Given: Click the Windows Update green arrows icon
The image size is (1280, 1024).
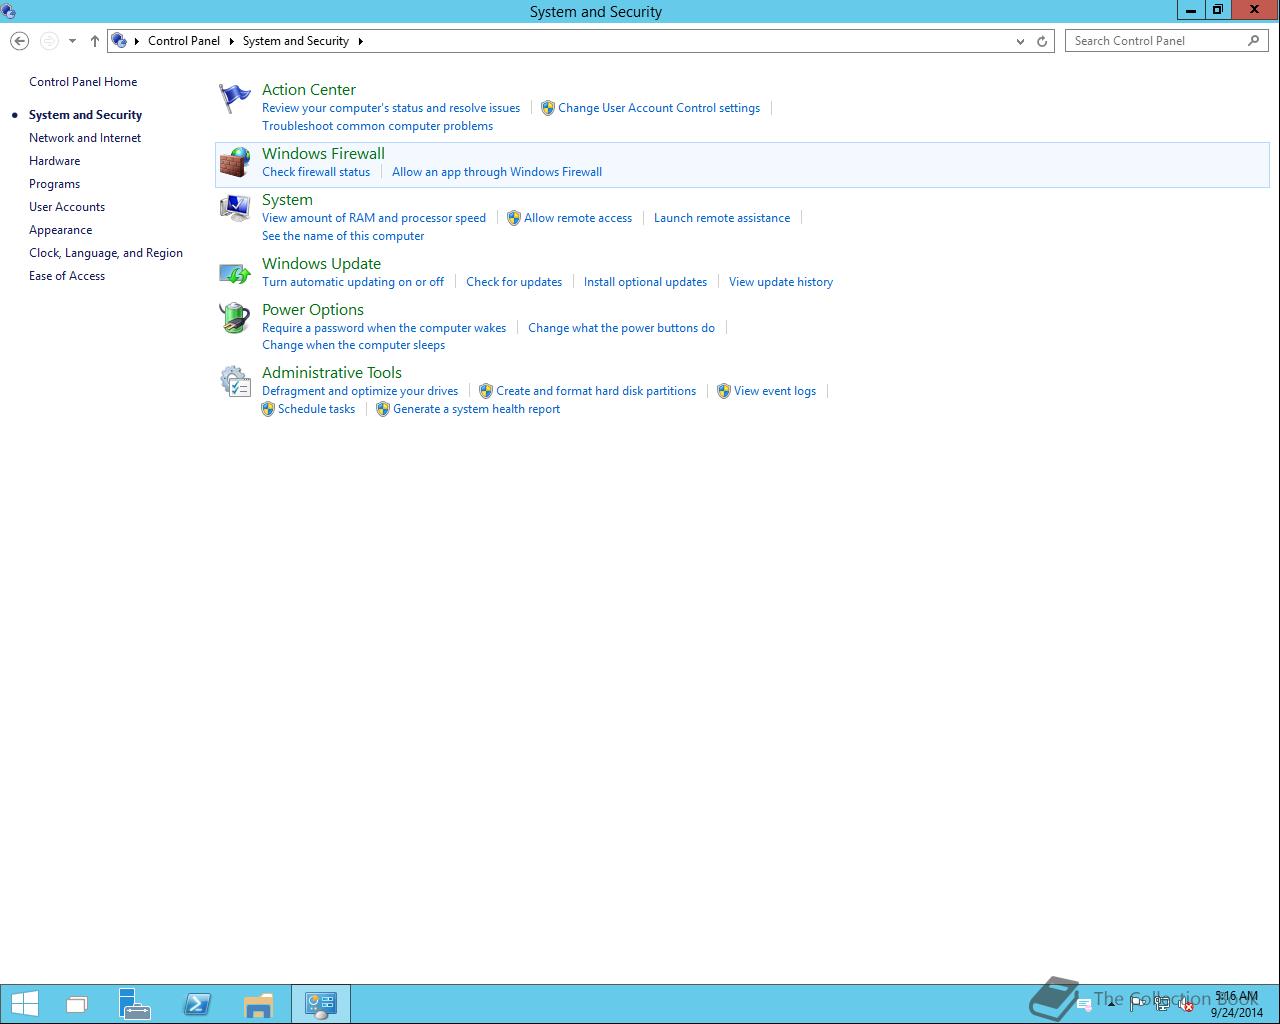Looking at the screenshot, I should pos(235,272).
